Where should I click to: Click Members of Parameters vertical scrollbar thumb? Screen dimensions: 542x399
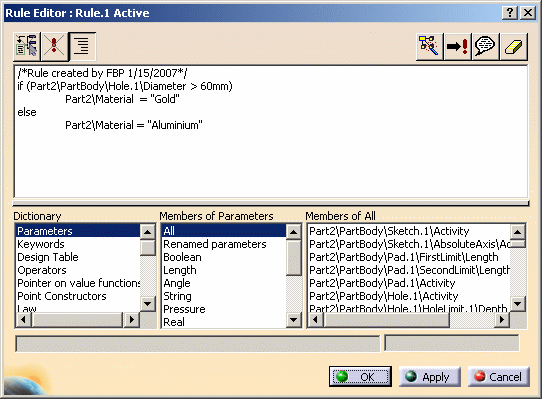click(294, 258)
